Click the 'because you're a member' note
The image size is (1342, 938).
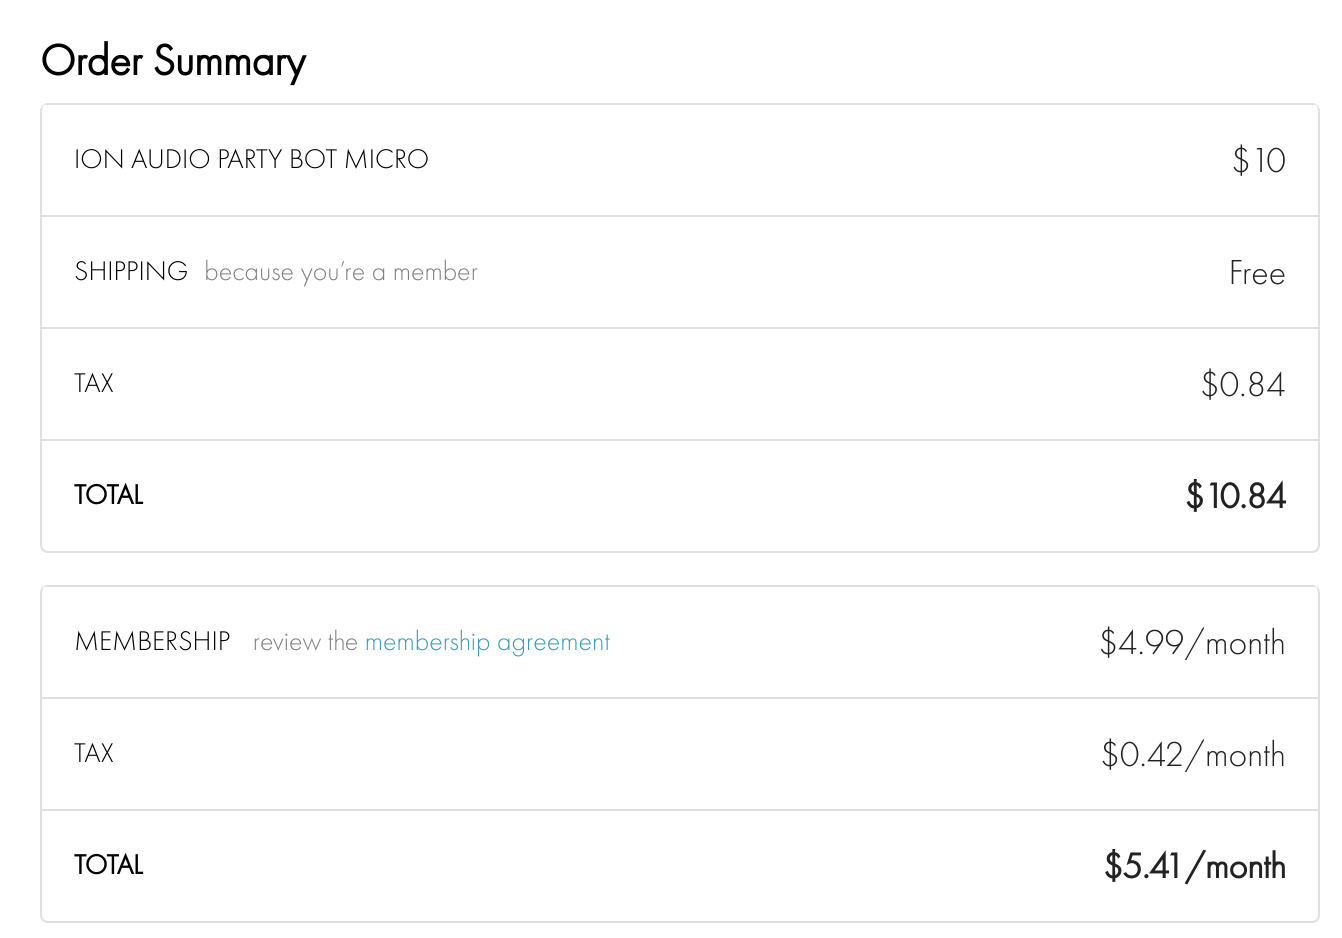[341, 272]
